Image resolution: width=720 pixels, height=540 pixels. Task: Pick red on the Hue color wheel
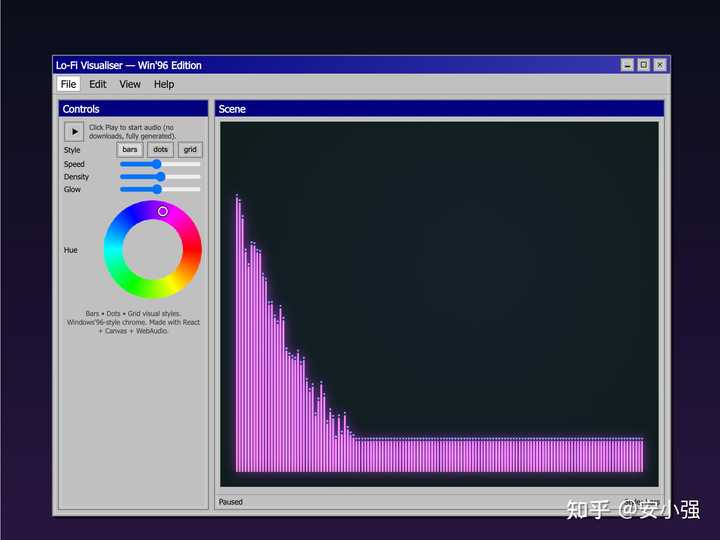coord(192,250)
